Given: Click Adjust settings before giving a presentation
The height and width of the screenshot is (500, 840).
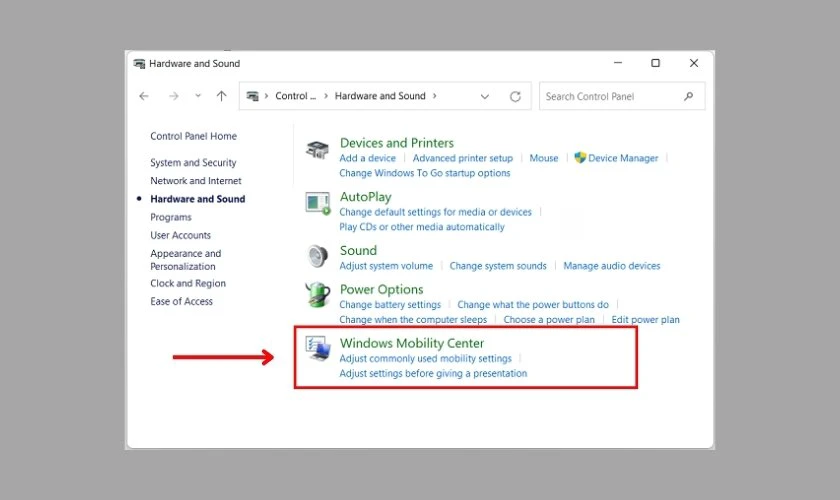Looking at the screenshot, I should click(433, 373).
